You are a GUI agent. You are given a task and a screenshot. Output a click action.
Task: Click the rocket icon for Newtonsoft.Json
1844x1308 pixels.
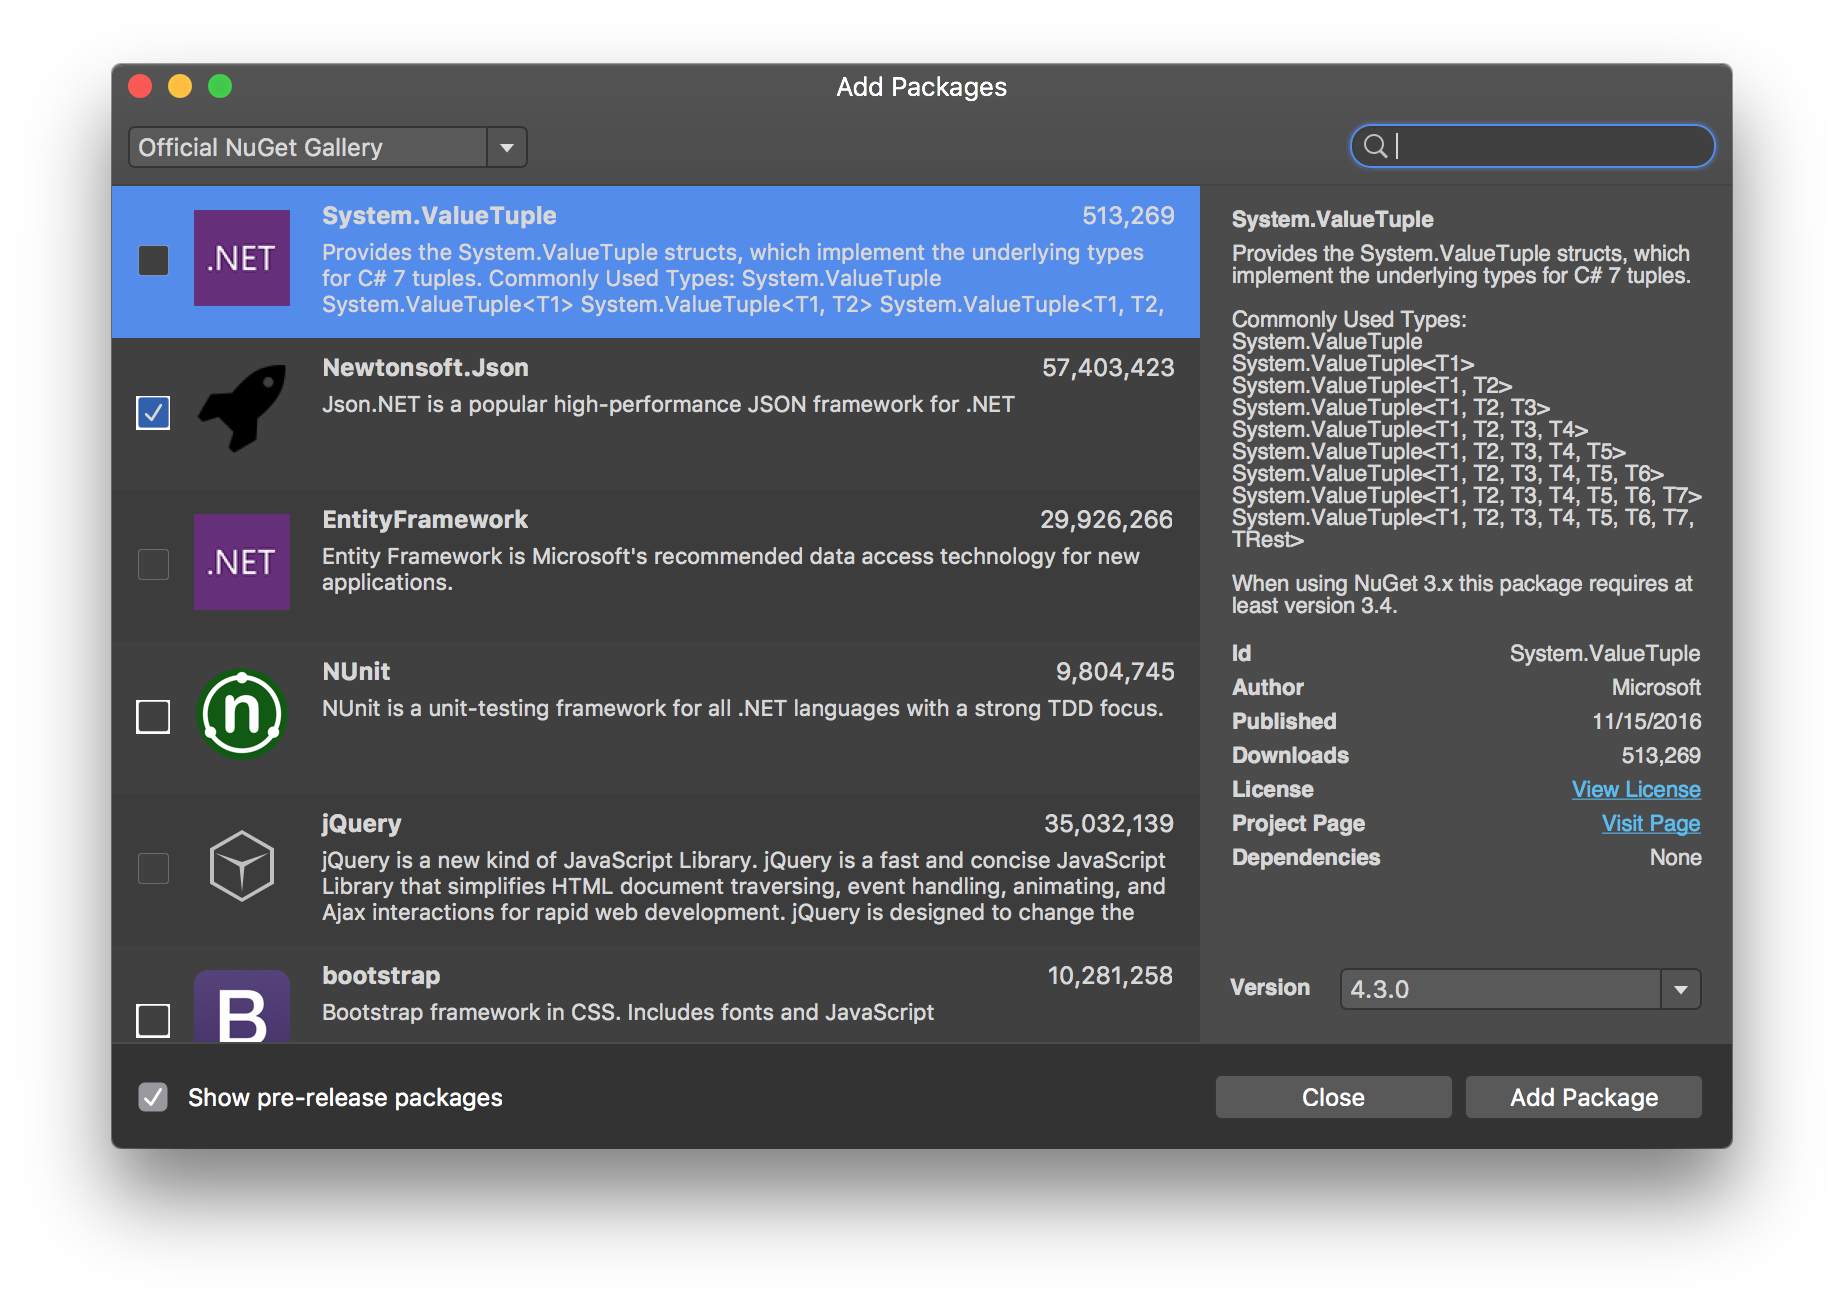click(242, 411)
